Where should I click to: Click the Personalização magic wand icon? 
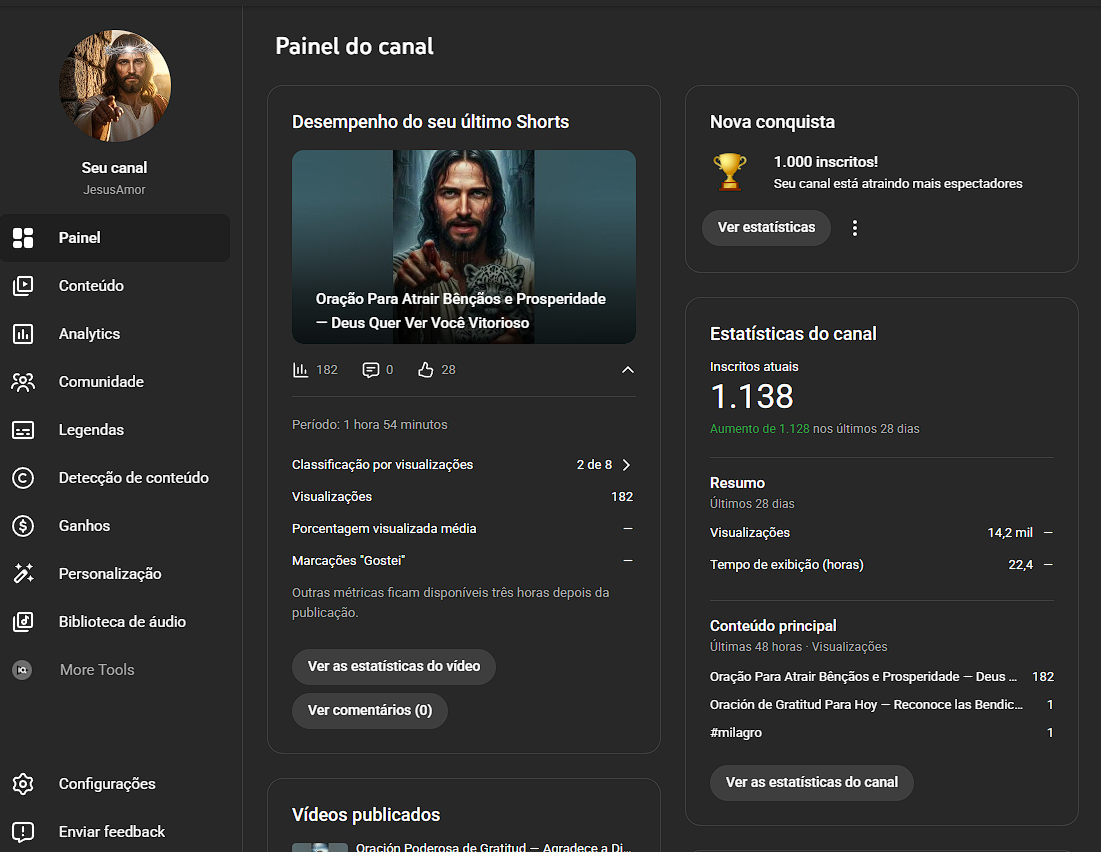22,574
